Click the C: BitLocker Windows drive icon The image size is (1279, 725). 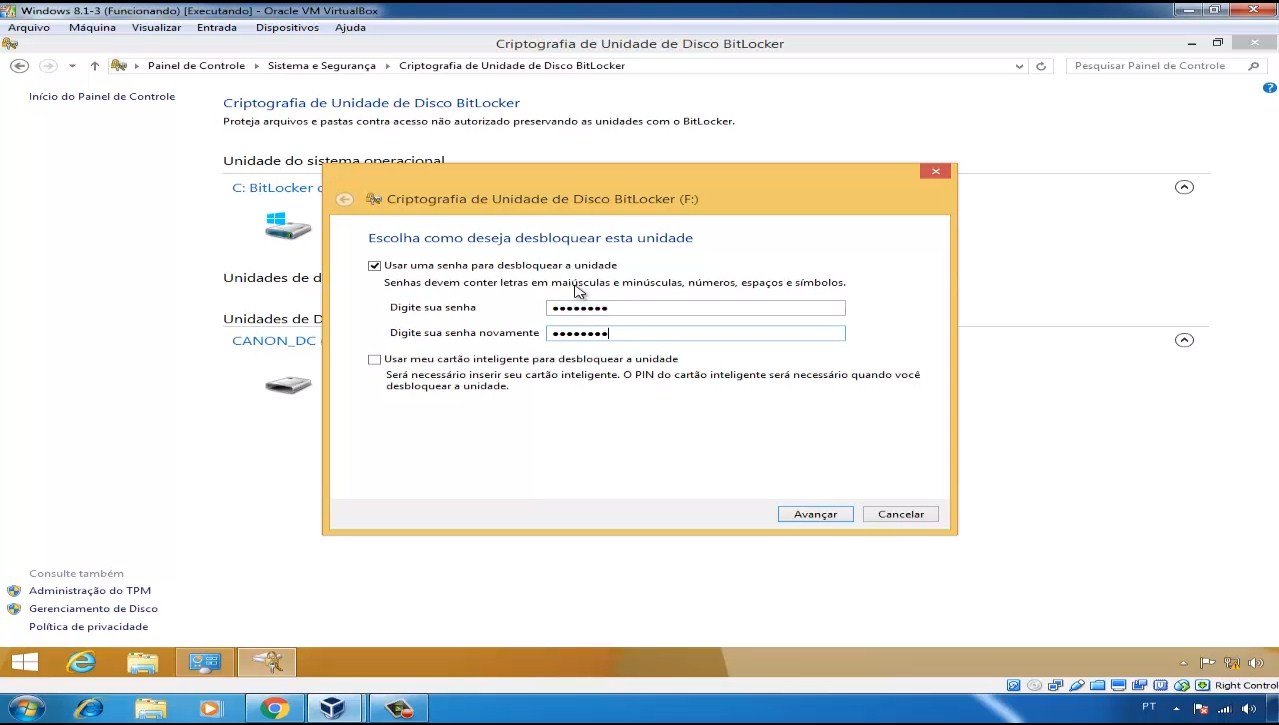[287, 225]
